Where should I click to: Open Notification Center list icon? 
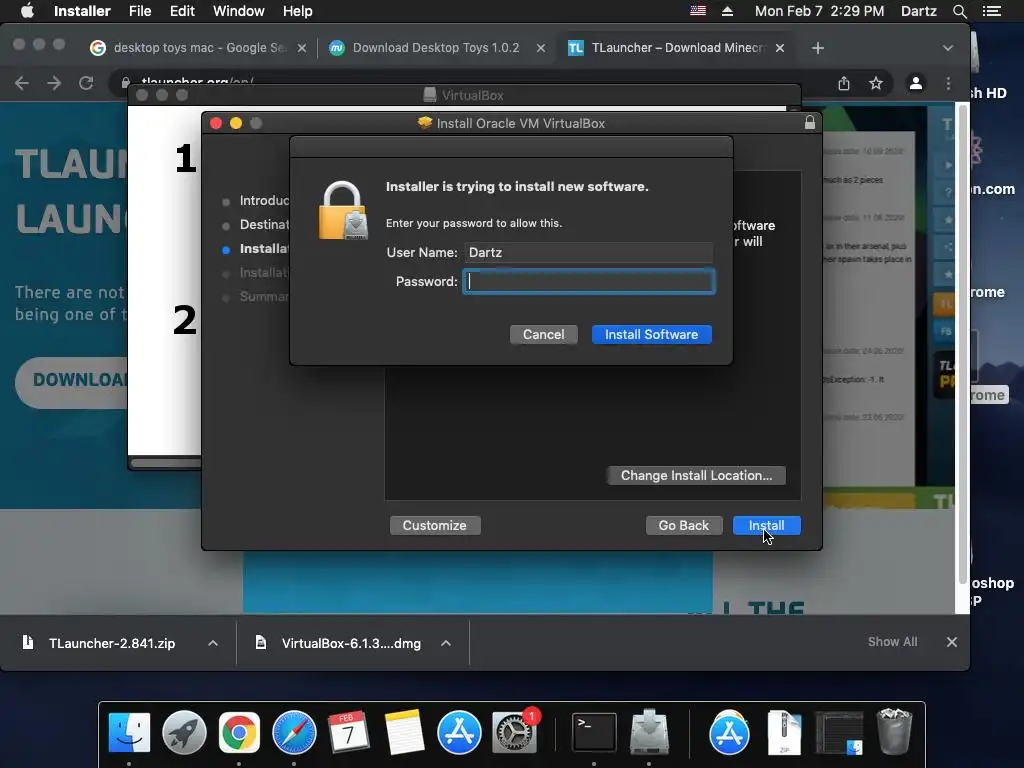(x=992, y=11)
